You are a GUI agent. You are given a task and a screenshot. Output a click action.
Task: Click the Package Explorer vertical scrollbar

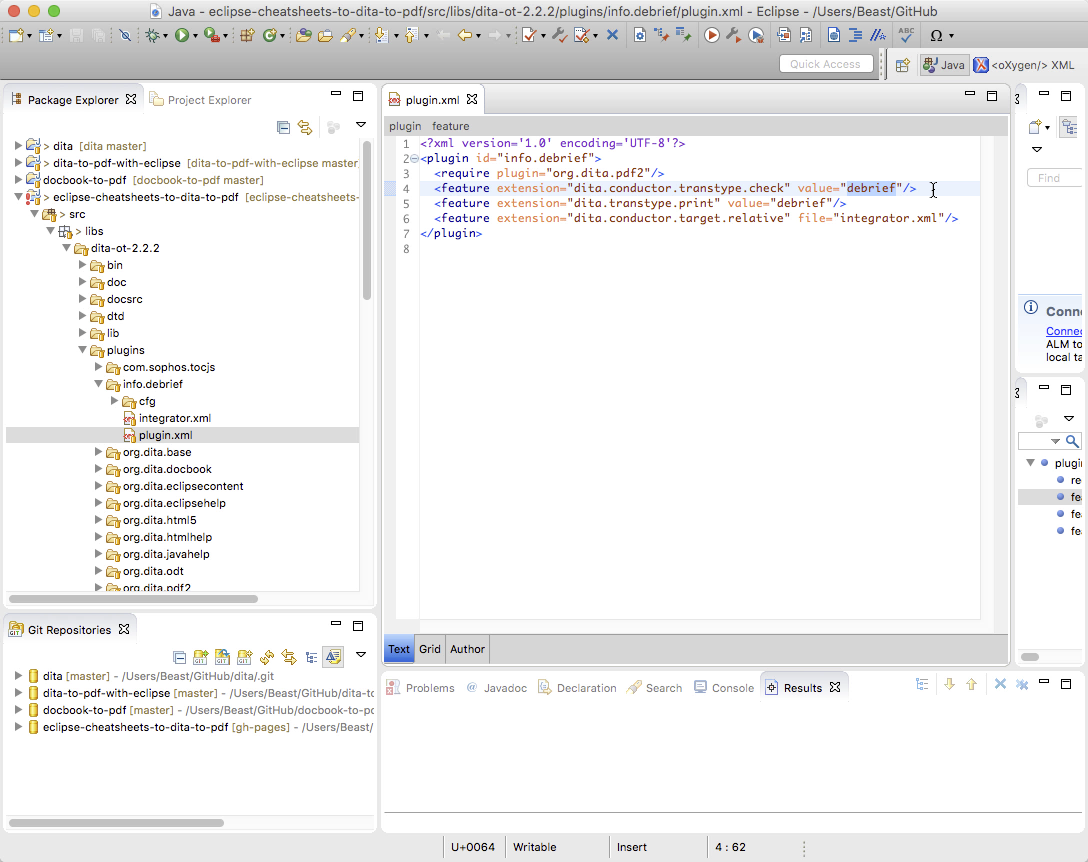coord(366,221)
